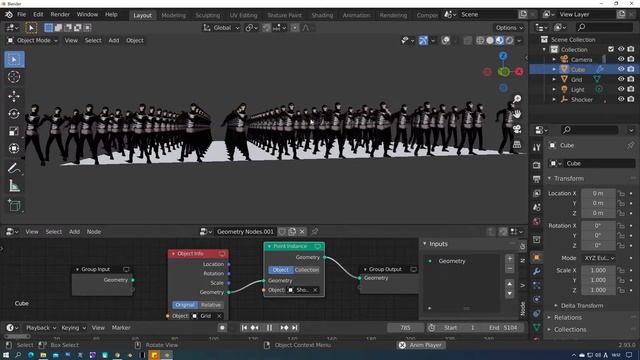The width and height of the screenshot is (640, 360).
Task: Open the Object properties orange square tab
Action: (537, 257)
